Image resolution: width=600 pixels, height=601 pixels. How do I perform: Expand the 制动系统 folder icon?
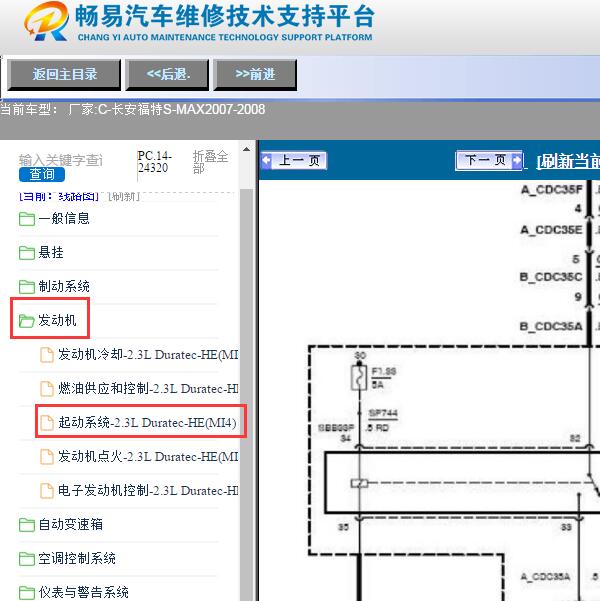coord(26,287)
